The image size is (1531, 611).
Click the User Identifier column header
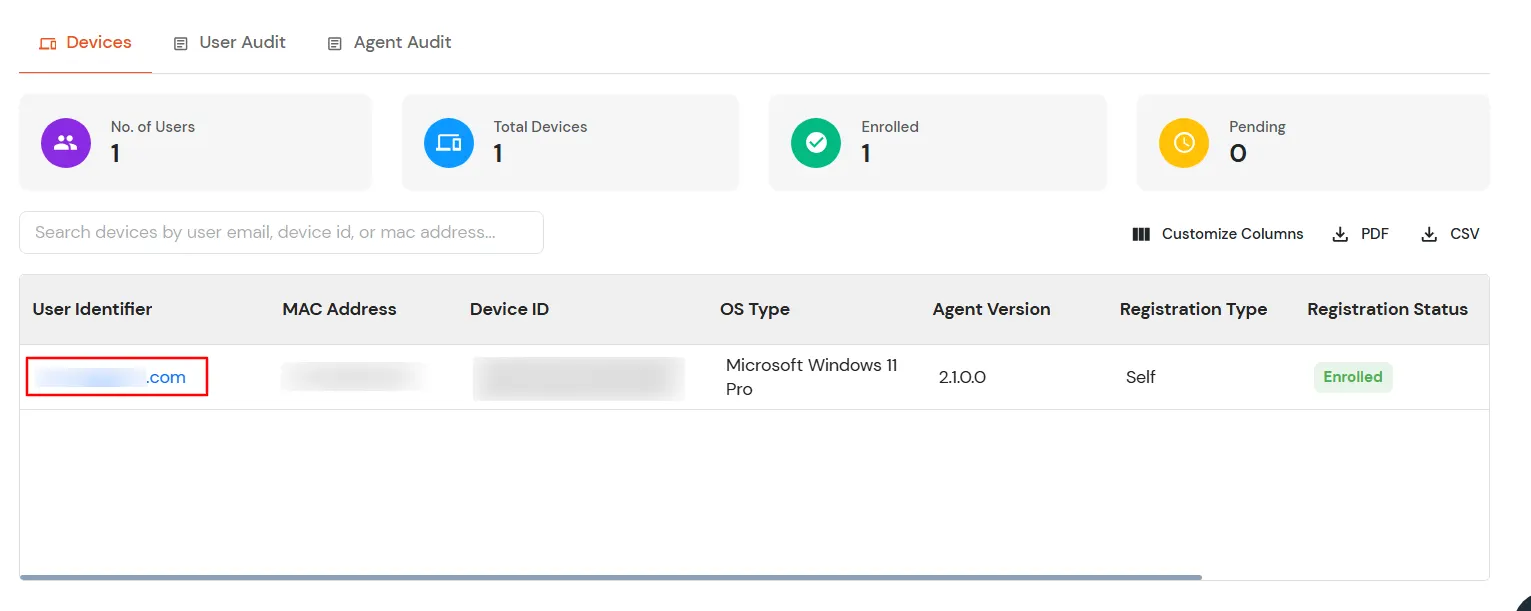click(92, 309)
